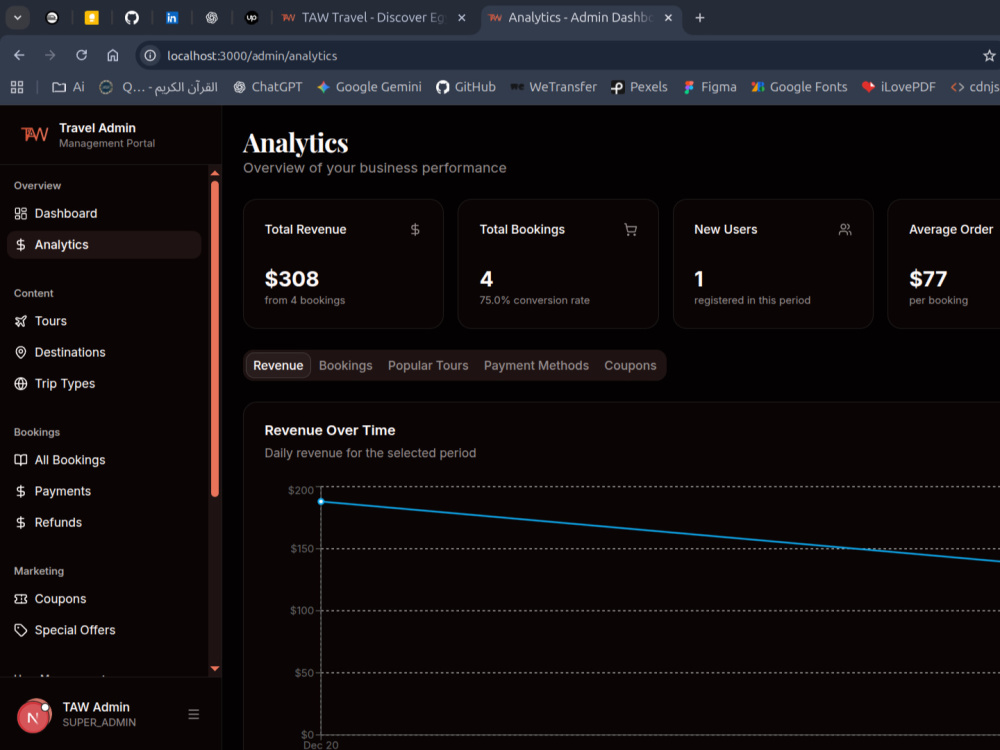The image size is (1000, 750).
Task: Click the $77 average order value
Action: tap(928, 279)
